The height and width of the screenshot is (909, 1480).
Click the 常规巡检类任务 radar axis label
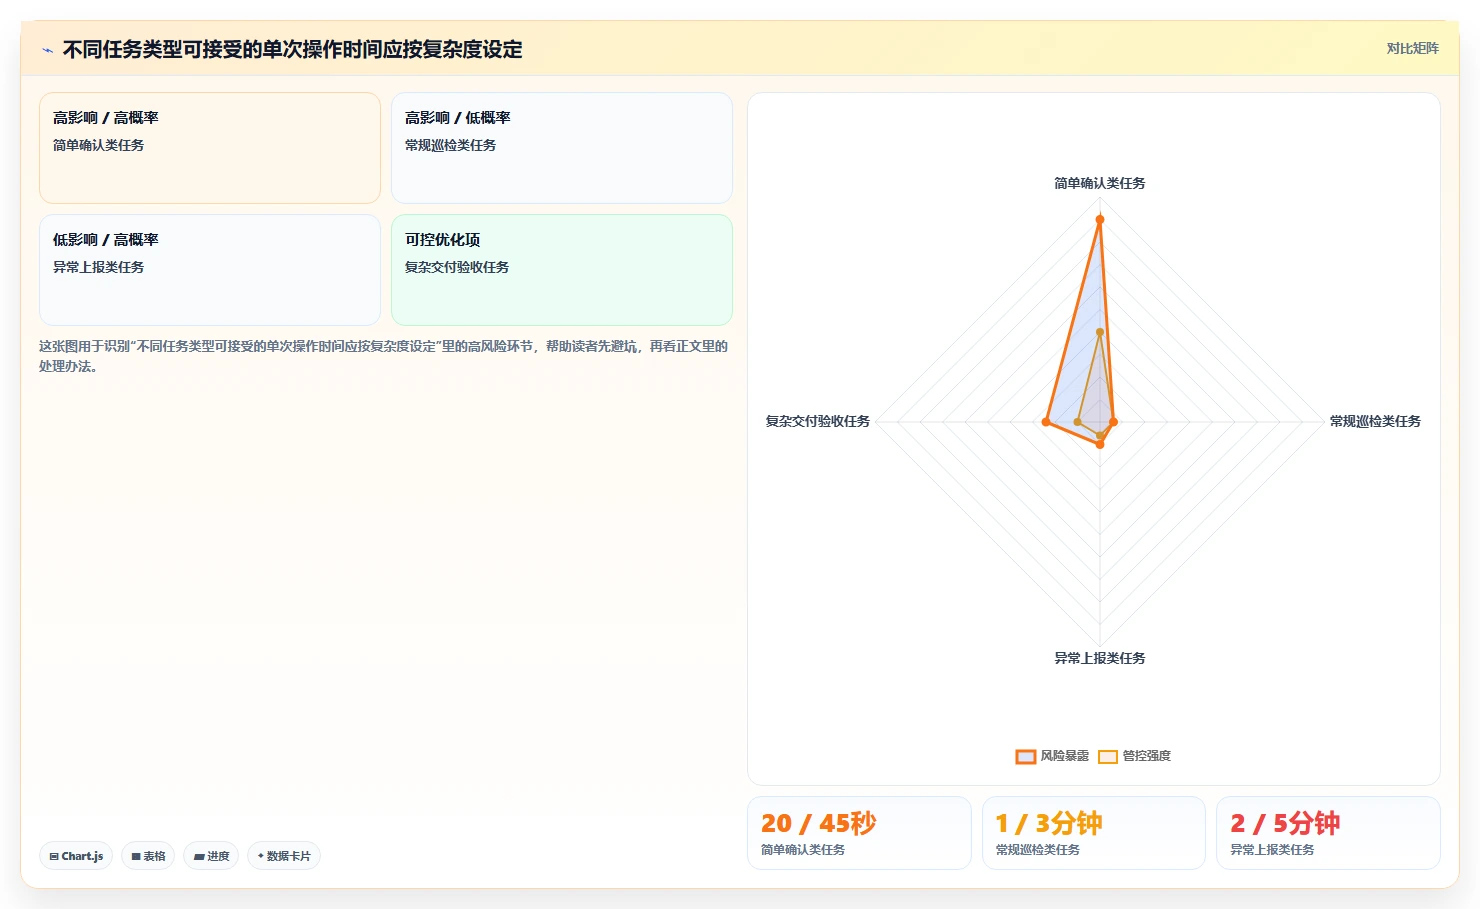(1375, 421)
